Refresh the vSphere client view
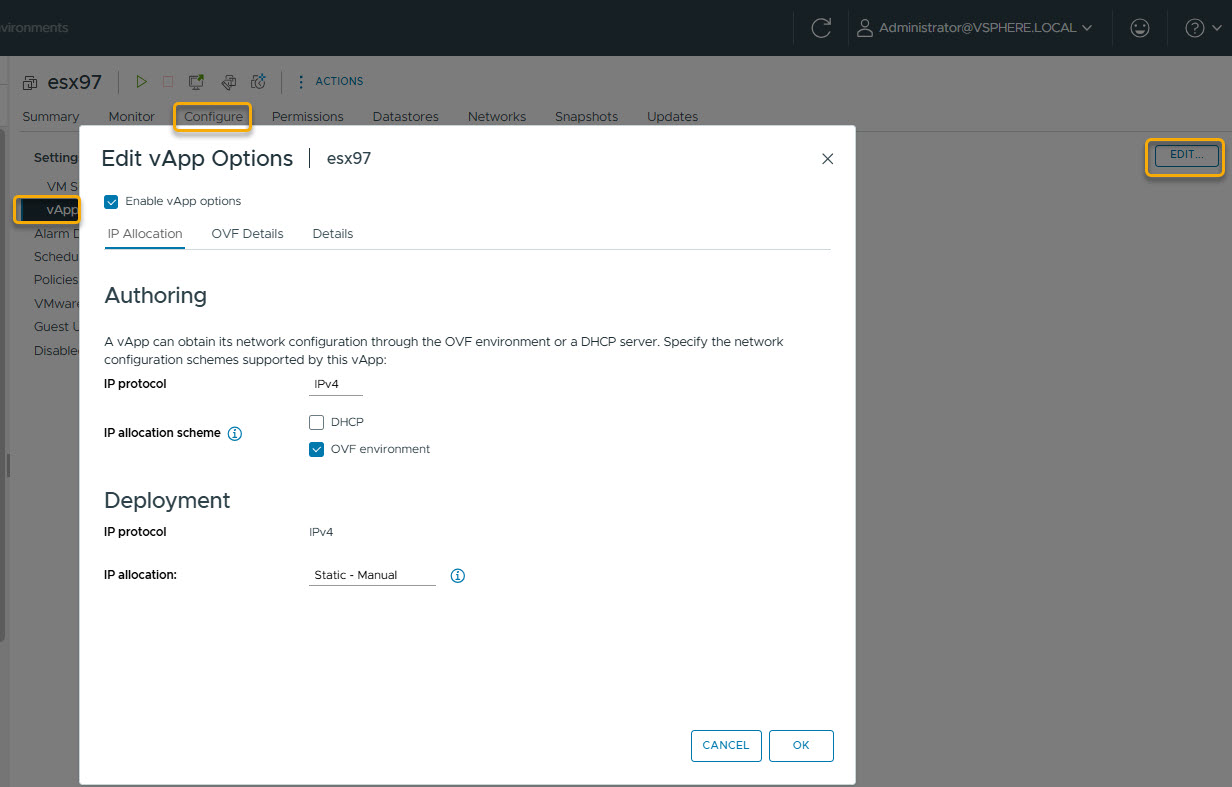Image resolution: width=1232 pixels, height=787 pixels. click(x=820, y=28)
